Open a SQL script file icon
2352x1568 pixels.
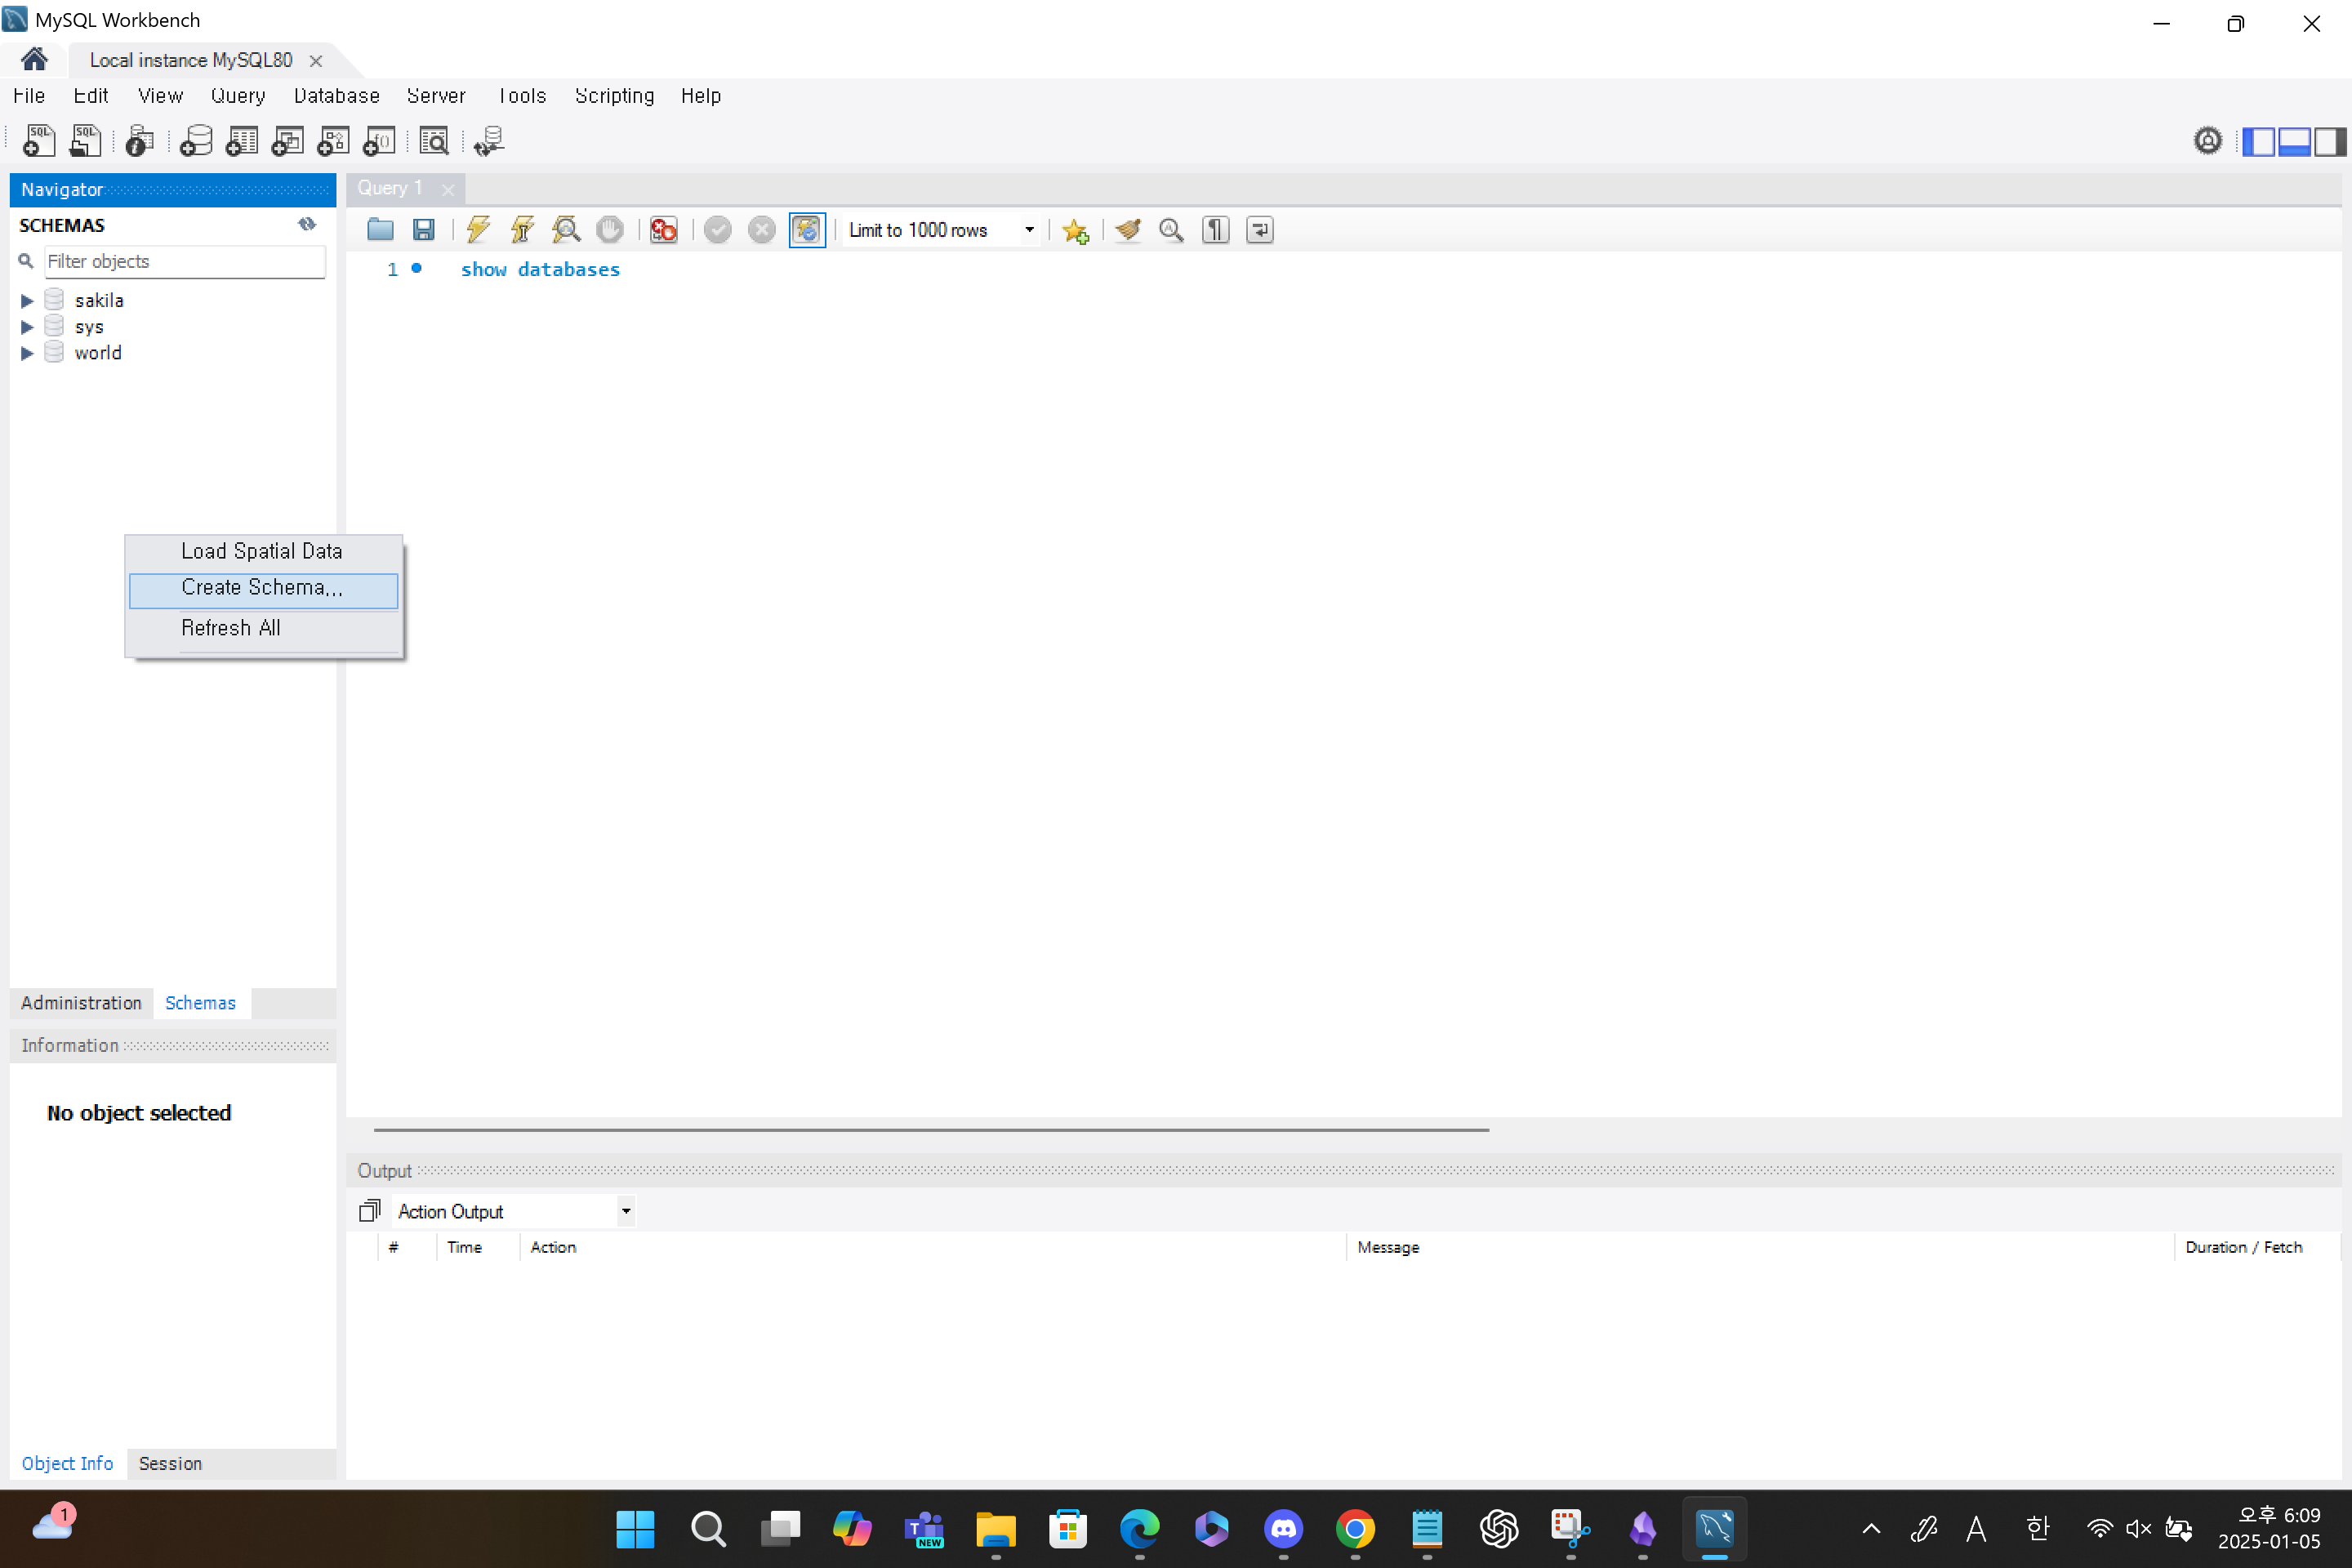pos(85,141)
